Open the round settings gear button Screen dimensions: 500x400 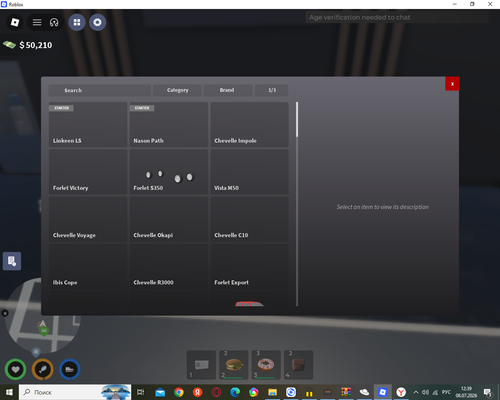pos(97,22)
